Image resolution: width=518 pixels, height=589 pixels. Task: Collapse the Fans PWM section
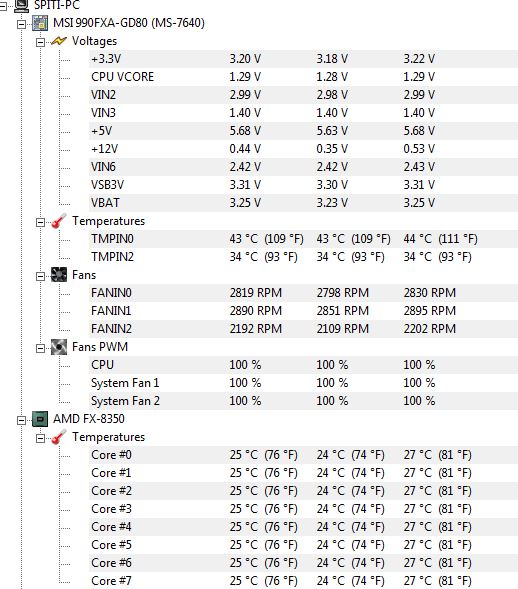click(40, 349)
